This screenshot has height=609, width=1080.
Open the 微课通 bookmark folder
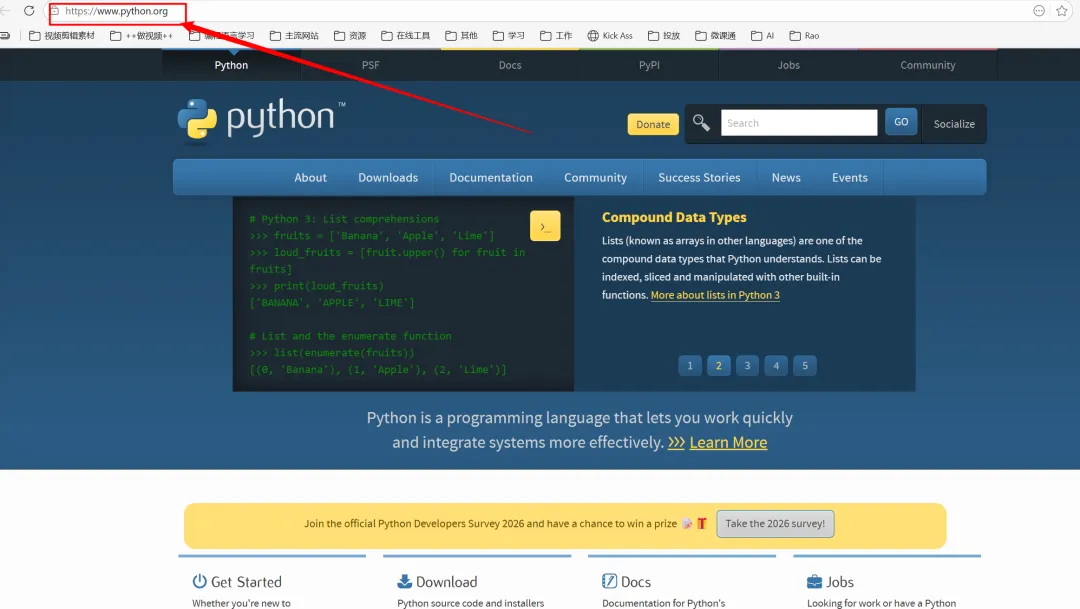[716, 36]
